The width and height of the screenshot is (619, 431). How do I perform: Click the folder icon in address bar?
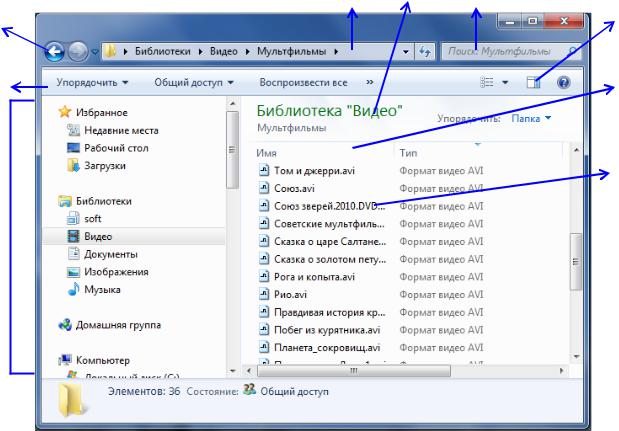pos(110,51)
